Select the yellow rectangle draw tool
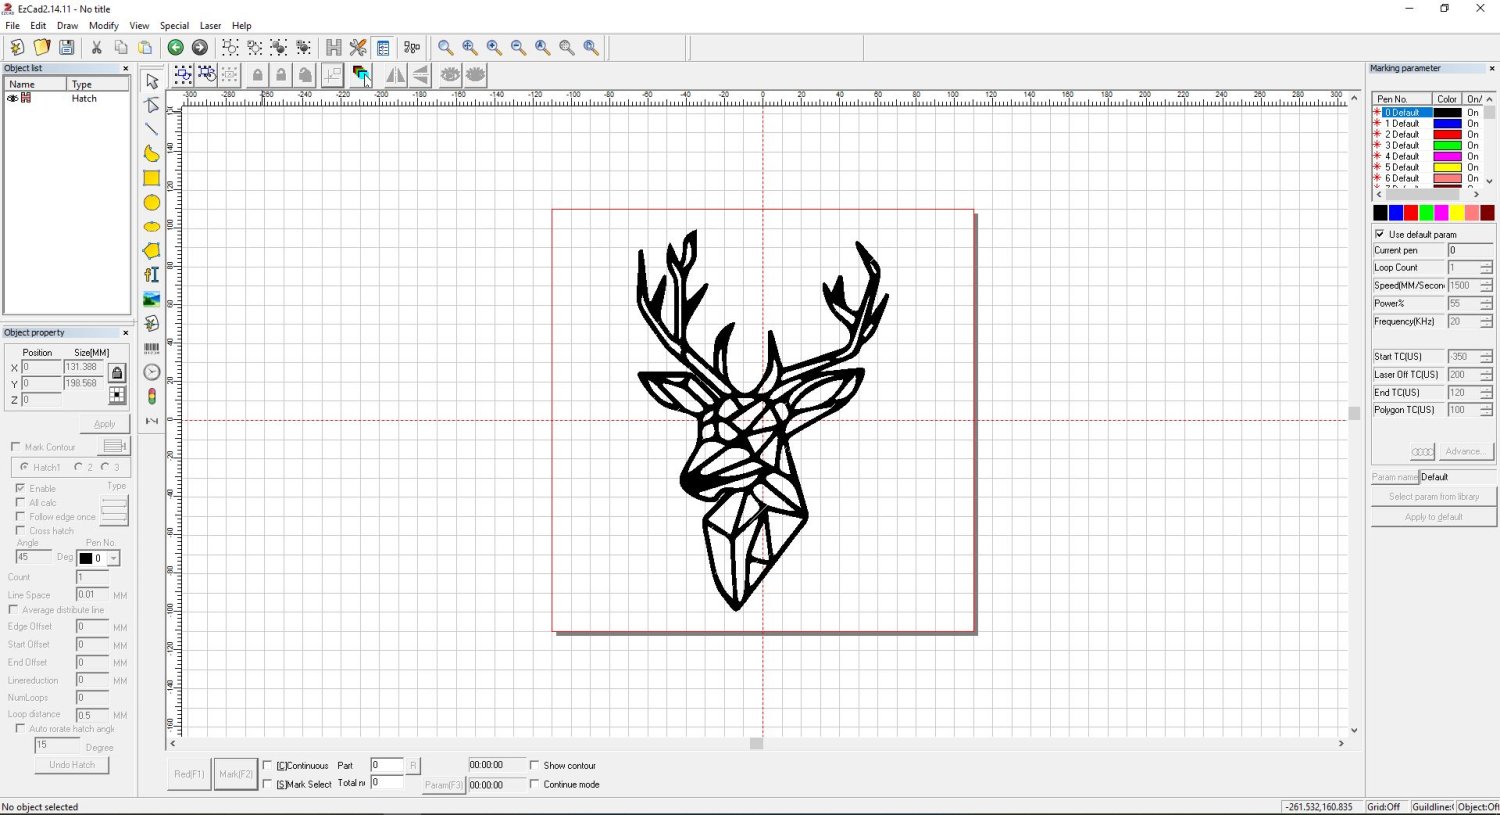The height and width of the screenshot is (815, 1500). [151, 178]
